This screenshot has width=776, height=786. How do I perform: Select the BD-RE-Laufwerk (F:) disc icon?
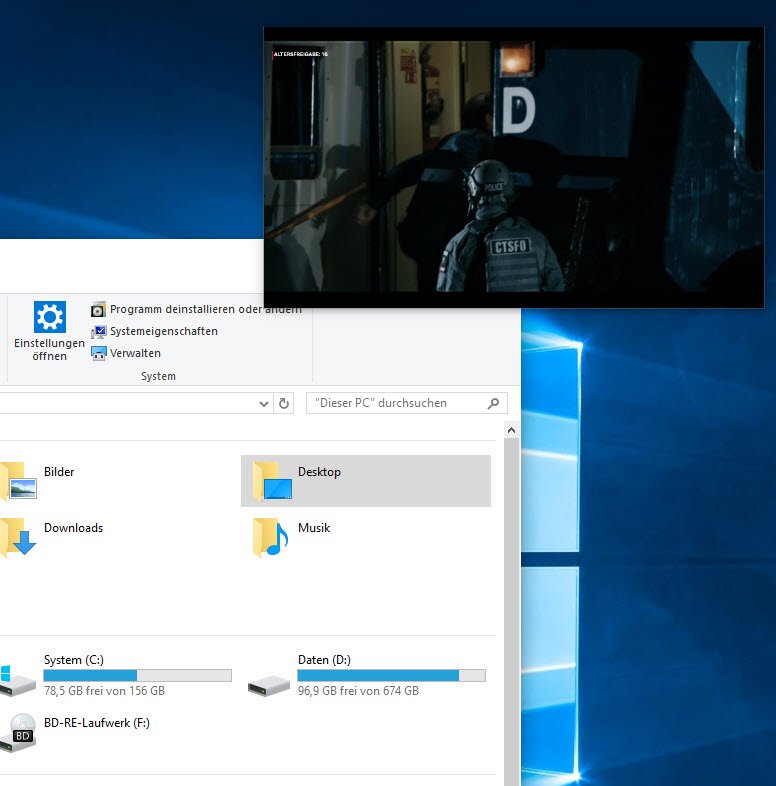[x=22, y=734]
